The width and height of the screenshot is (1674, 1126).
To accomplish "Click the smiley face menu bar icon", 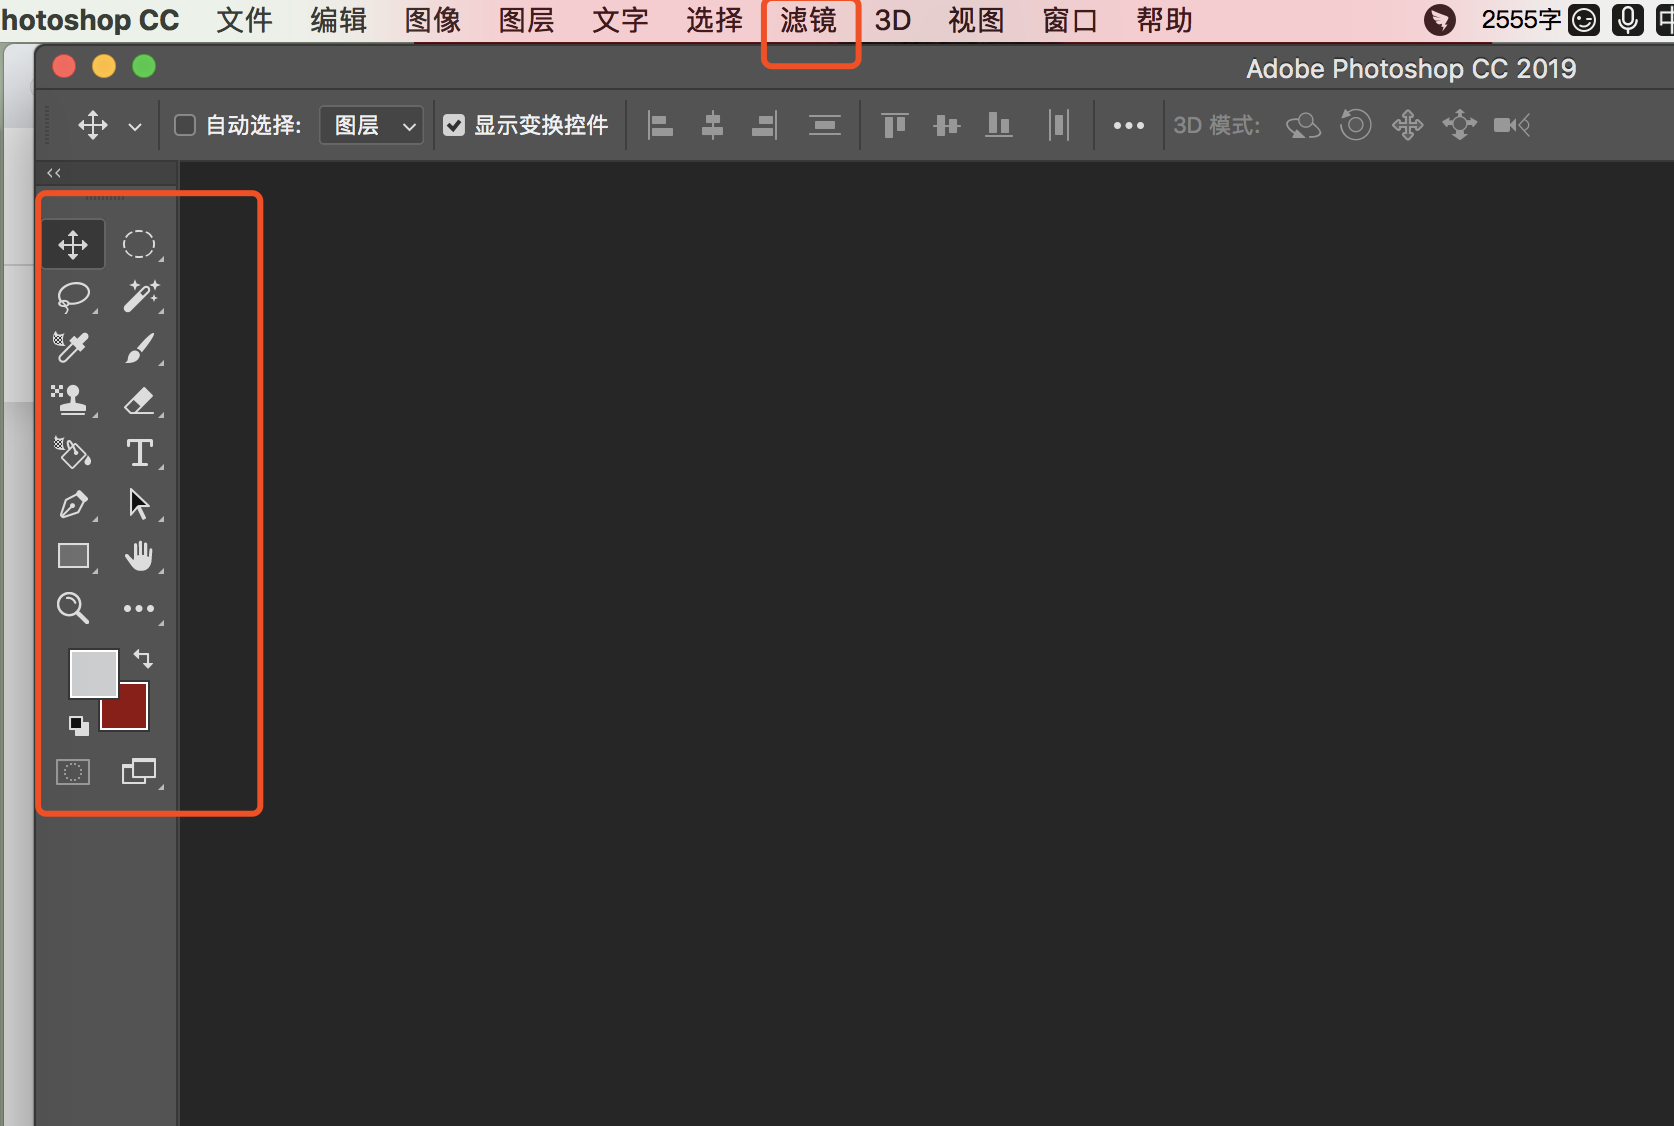I will pos(1584,20).
